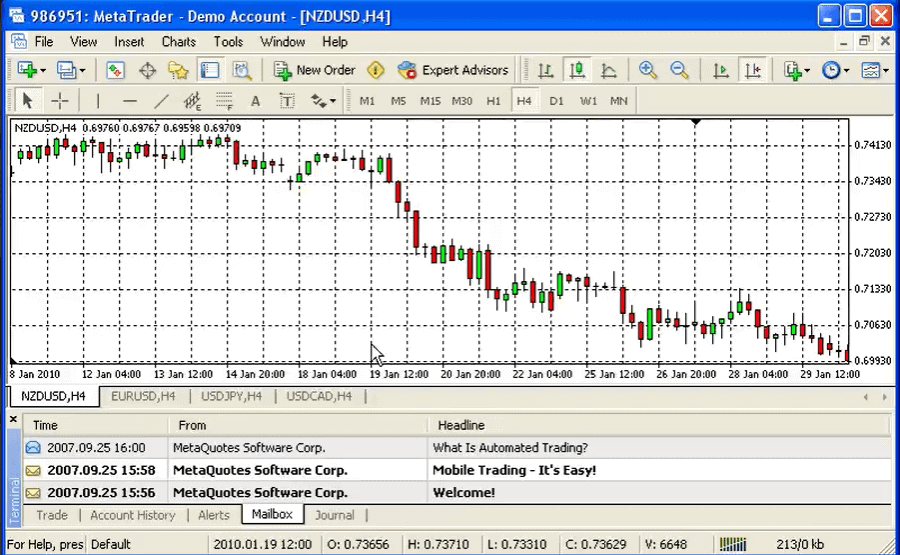The image size is (900, 555).
Task: Select the equidistant channel tool
Action: click(x=193, y=101)
